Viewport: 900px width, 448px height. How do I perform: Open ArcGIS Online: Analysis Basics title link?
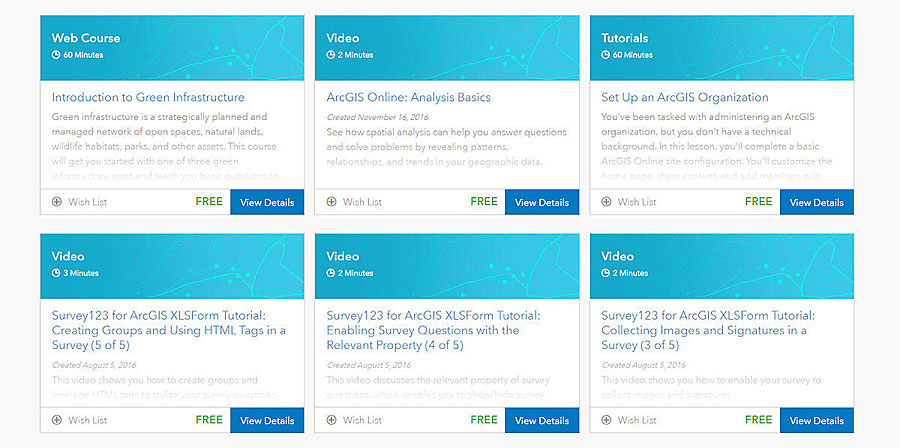tap(408, 97)
